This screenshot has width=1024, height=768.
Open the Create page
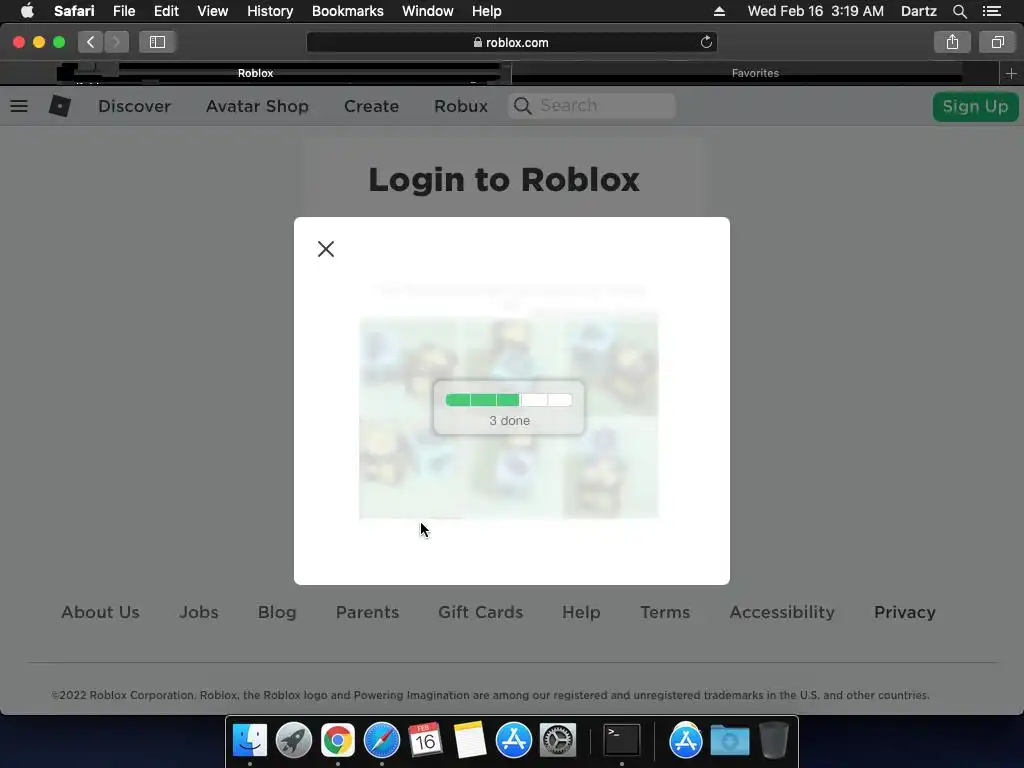371,106
